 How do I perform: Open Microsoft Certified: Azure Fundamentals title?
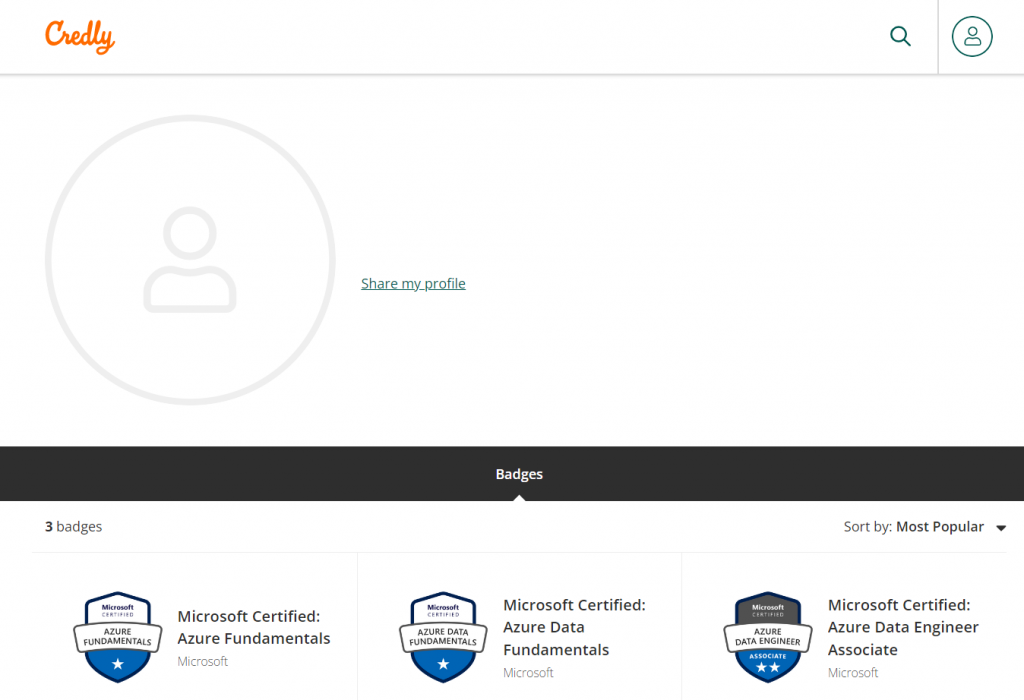pos(253,627)
